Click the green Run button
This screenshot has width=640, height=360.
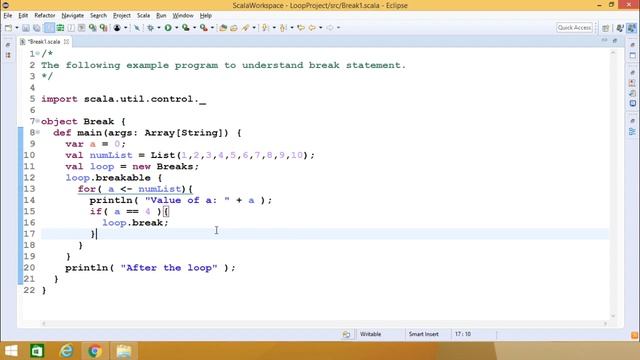click(x=168, y=28)
